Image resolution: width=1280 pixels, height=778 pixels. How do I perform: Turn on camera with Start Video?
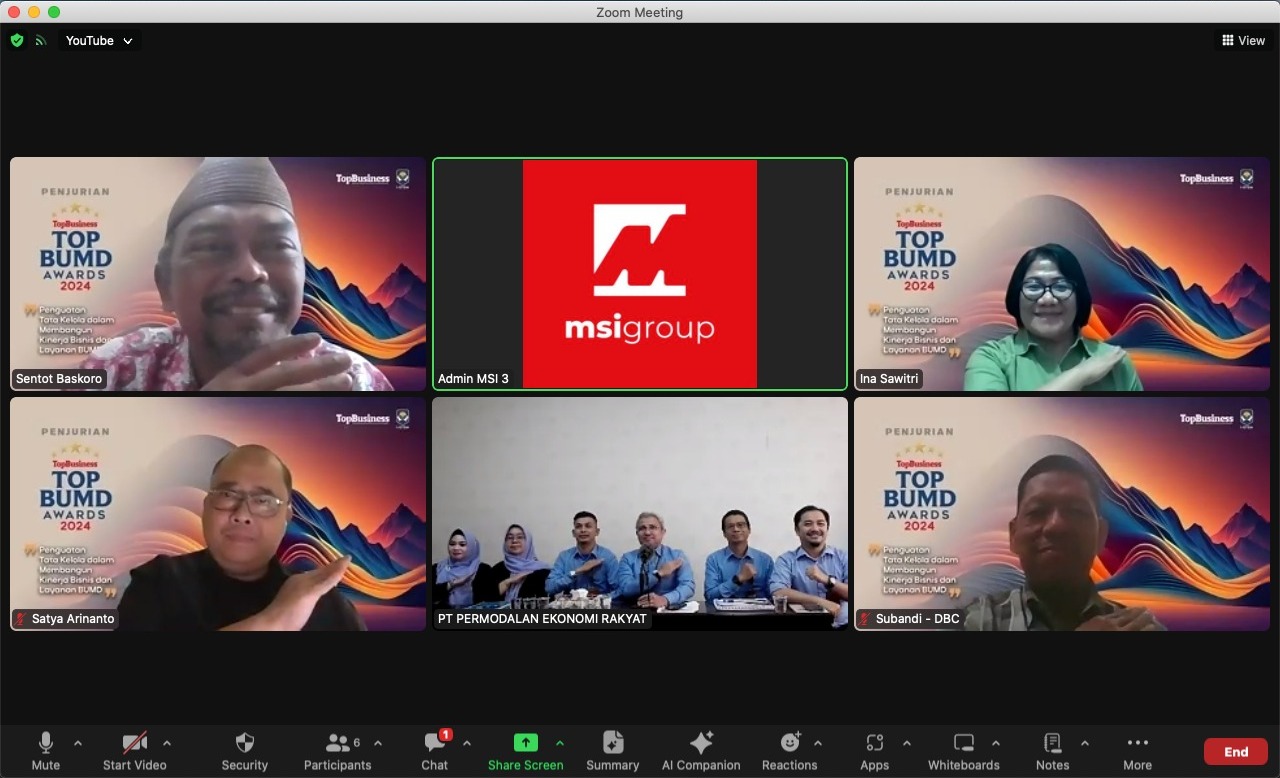(135, 751)
